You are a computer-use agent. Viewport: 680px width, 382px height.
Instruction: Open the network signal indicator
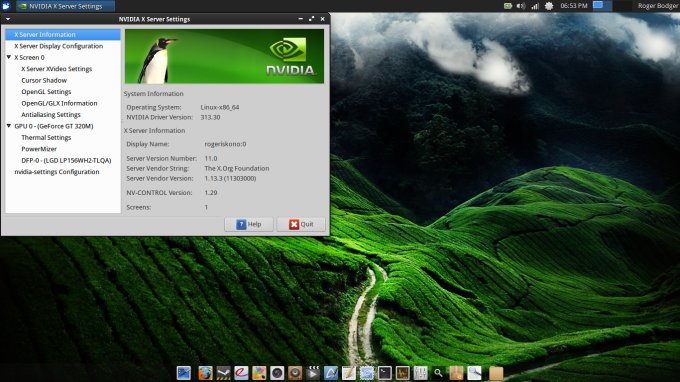coord(535,6)
